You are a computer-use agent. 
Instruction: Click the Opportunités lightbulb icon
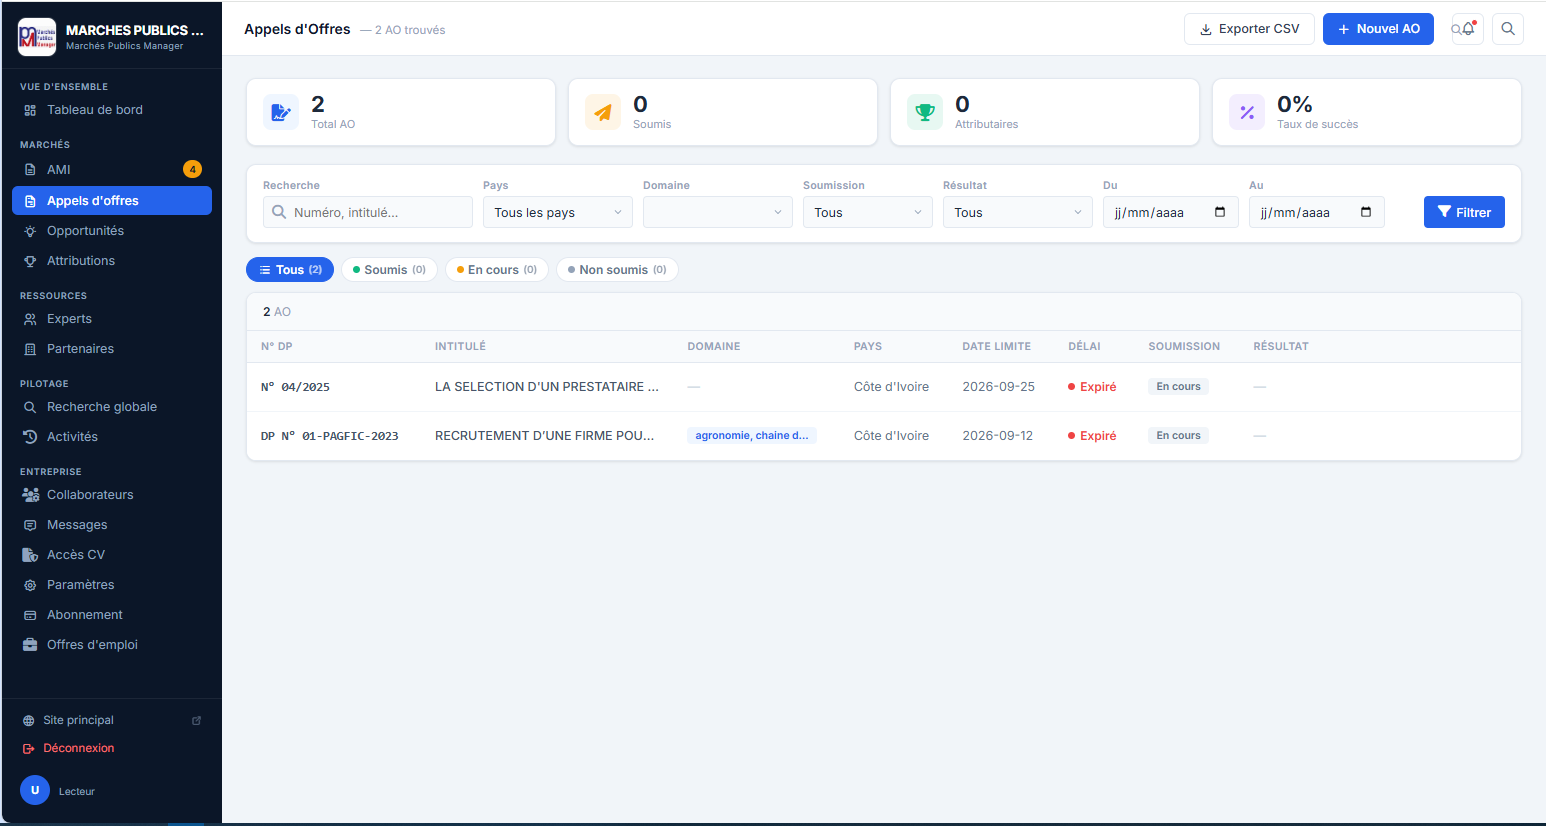pyautogui.click(x=30, y=231)
